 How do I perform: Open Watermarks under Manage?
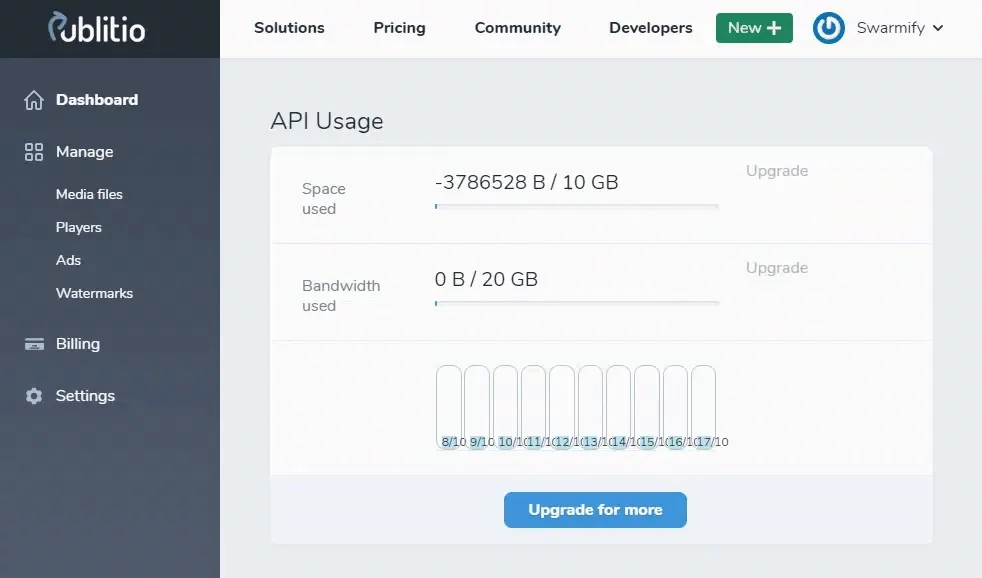[94, 293]
